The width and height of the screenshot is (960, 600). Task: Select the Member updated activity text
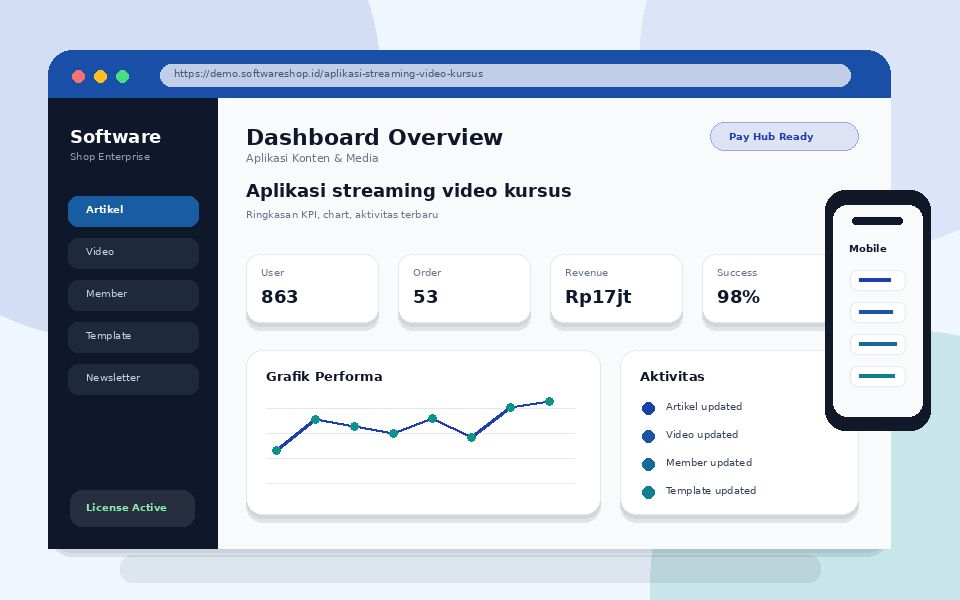point(708,463)
